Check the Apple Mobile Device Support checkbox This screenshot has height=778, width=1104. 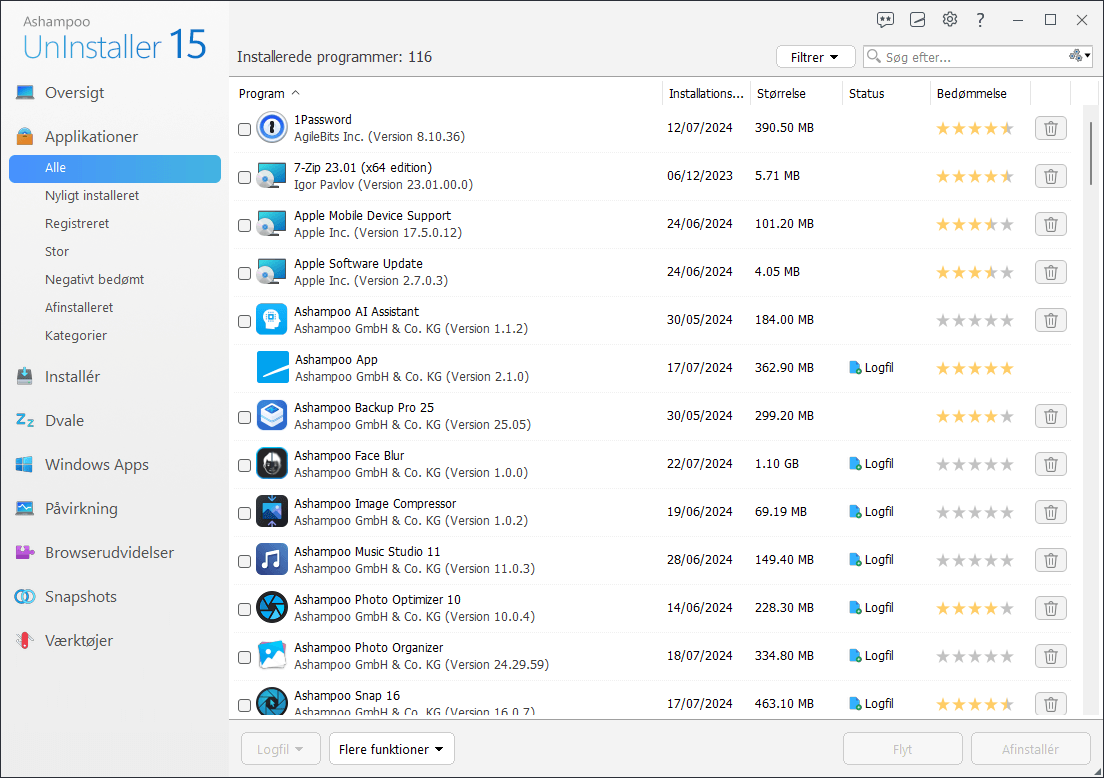point(244,225)
